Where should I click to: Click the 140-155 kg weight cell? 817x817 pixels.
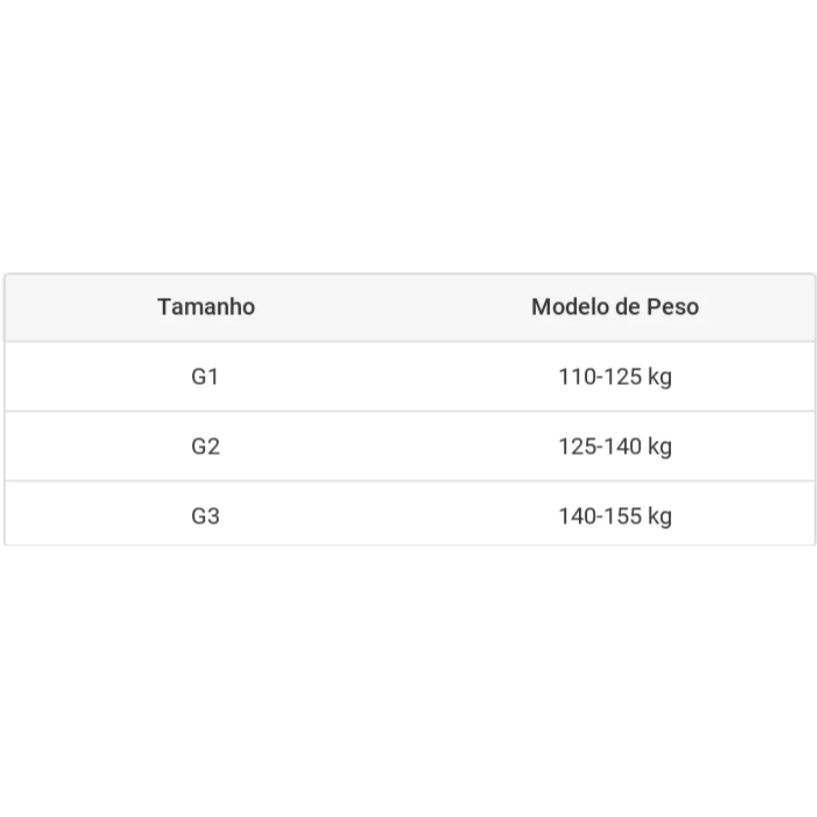tap(614, 516)
